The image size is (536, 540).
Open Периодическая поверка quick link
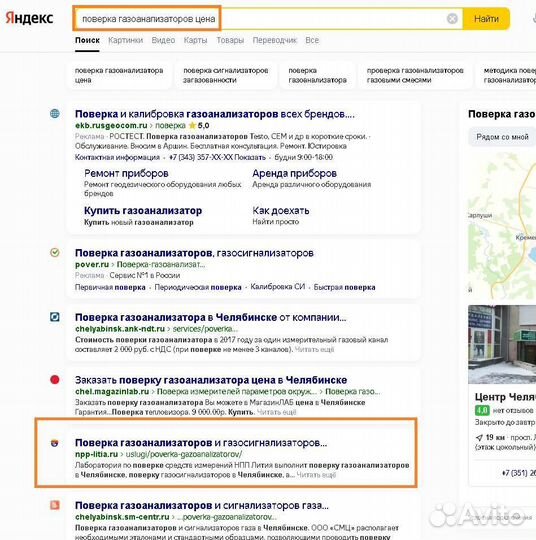tap(198, 287)
